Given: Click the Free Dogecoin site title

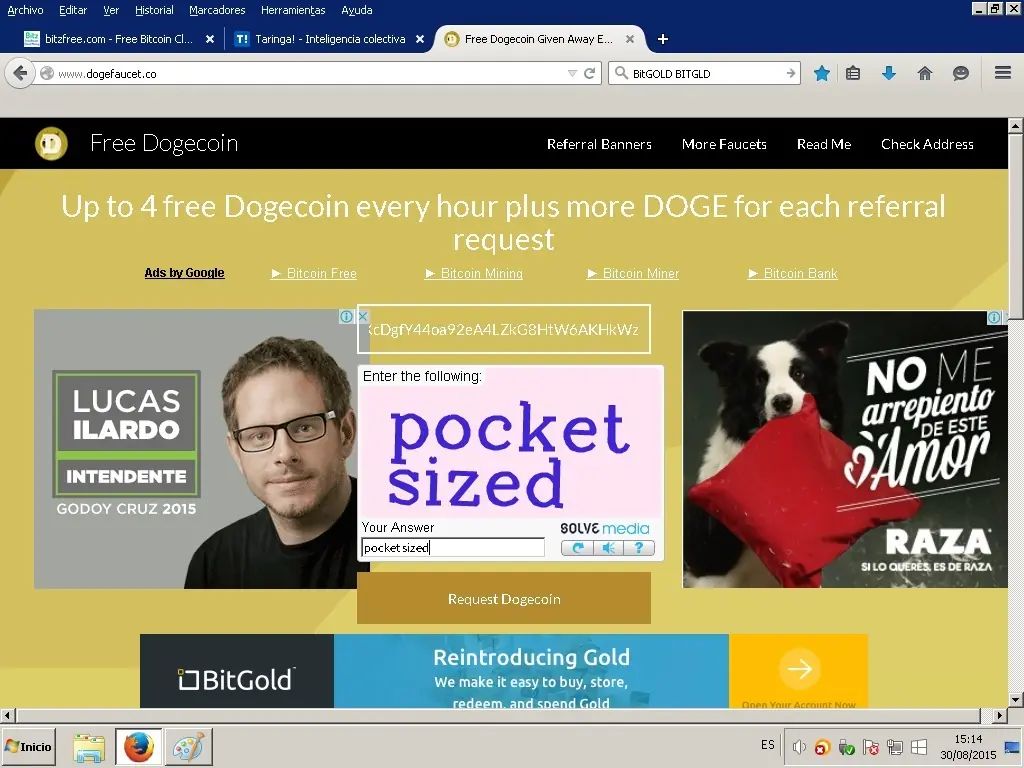Looking at the screenshot, I should [164, 143].
